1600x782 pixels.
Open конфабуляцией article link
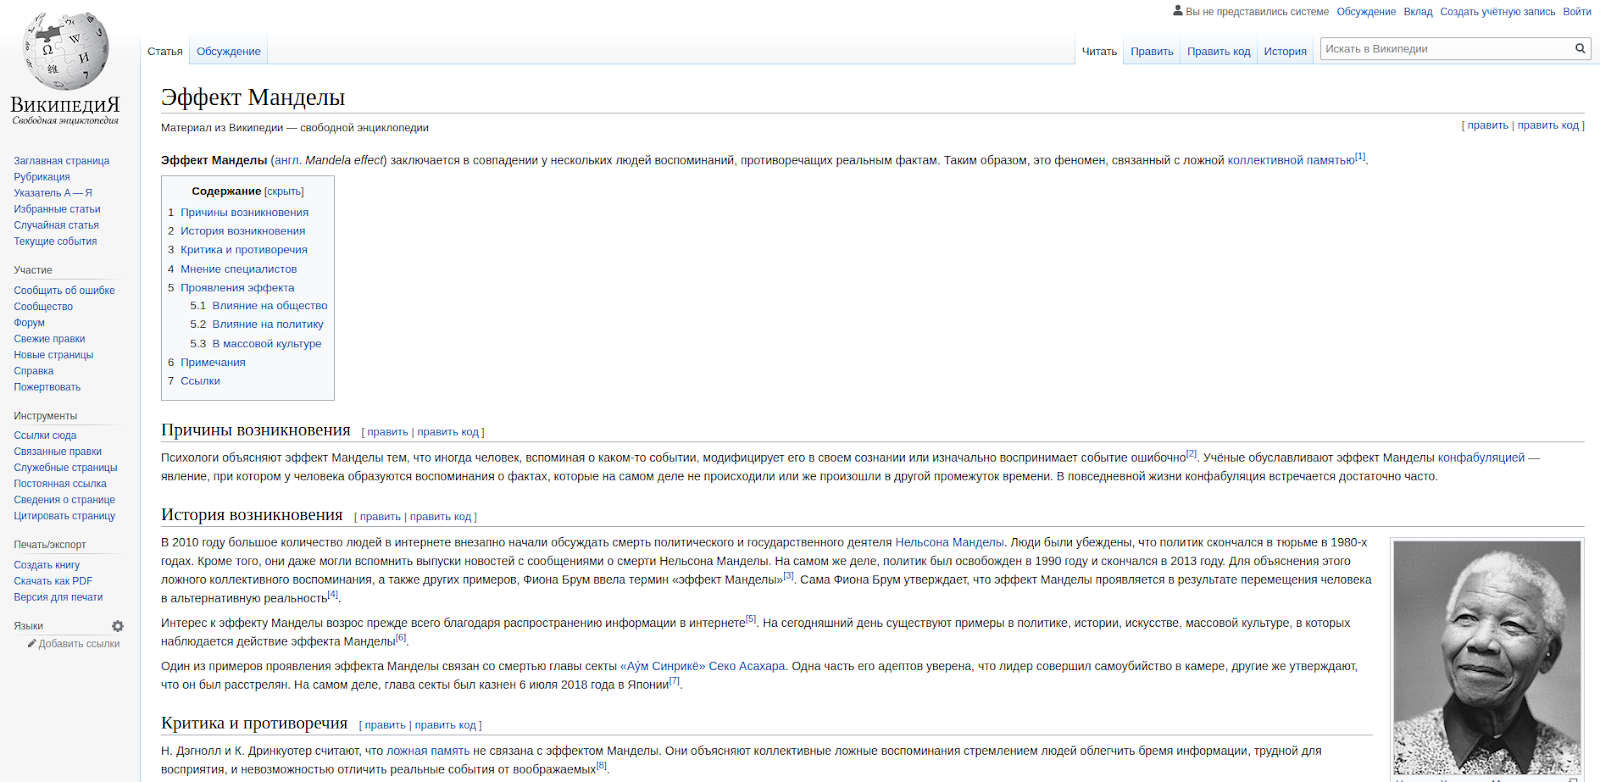(x=1481, y=458)
